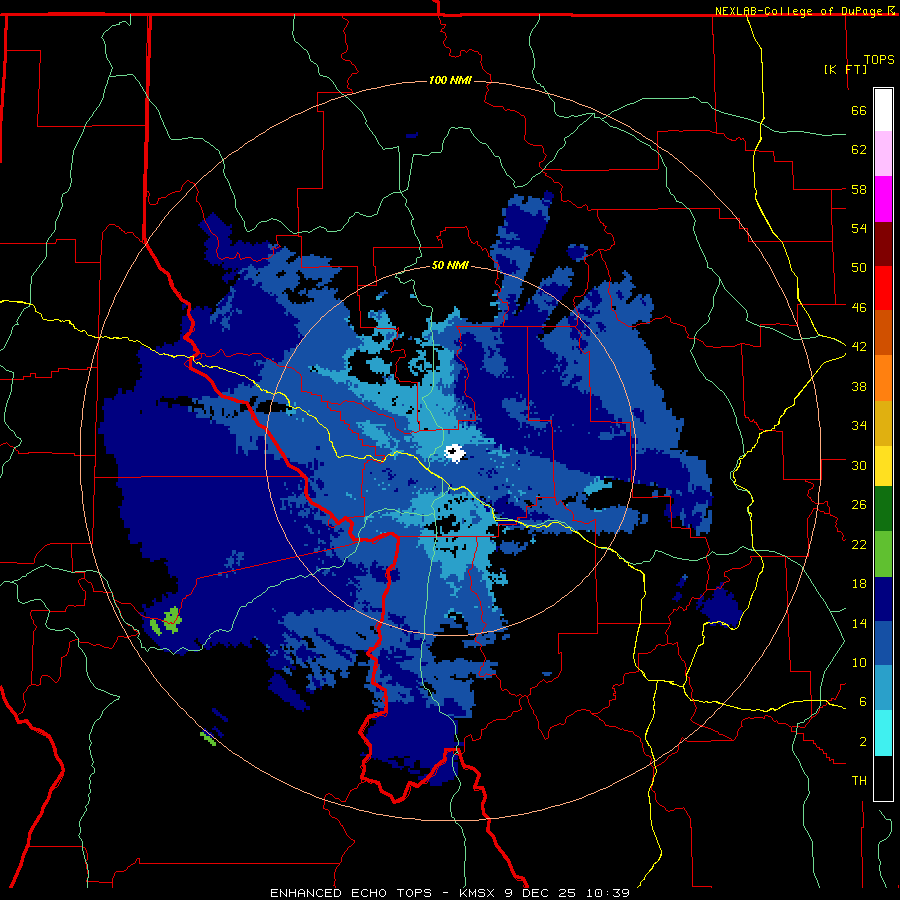900x900 pixels.
Task: Click the 10 legend scale value
Action: (859, 663)
